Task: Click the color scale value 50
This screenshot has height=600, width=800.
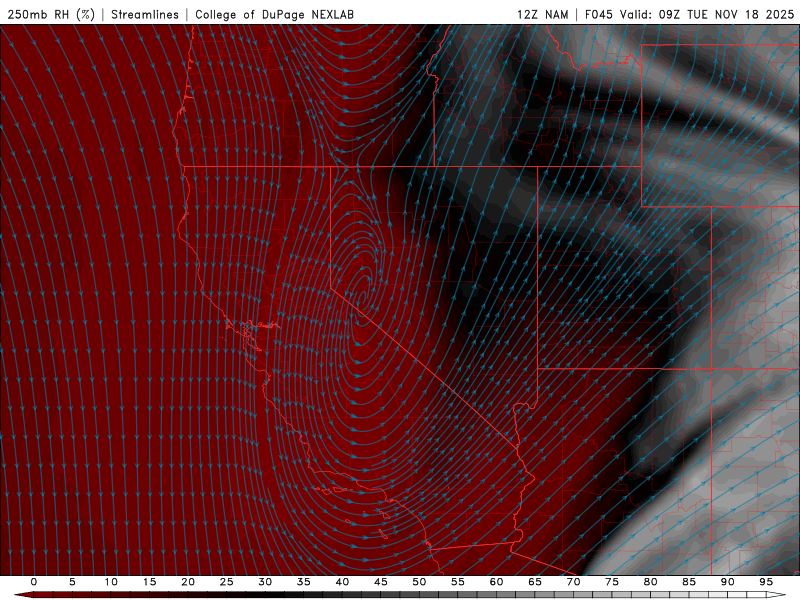Action: [419, 582]
